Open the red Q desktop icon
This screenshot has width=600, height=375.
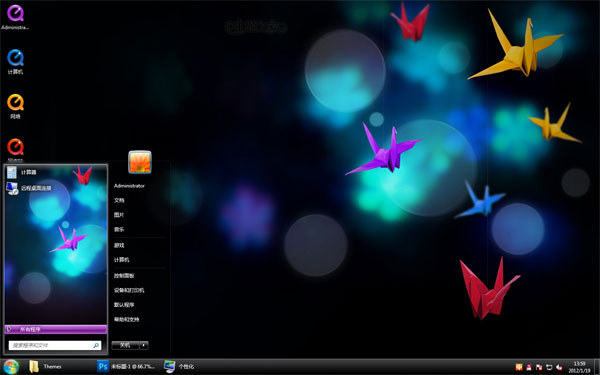point(15,147)
